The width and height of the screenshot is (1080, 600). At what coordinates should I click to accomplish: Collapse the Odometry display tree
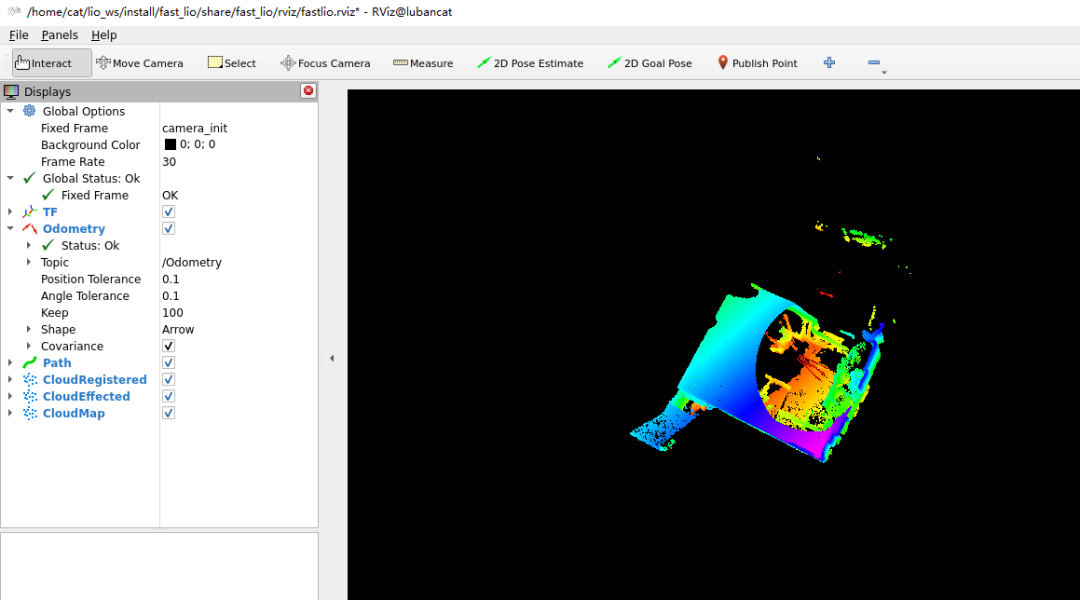(10, 229)
